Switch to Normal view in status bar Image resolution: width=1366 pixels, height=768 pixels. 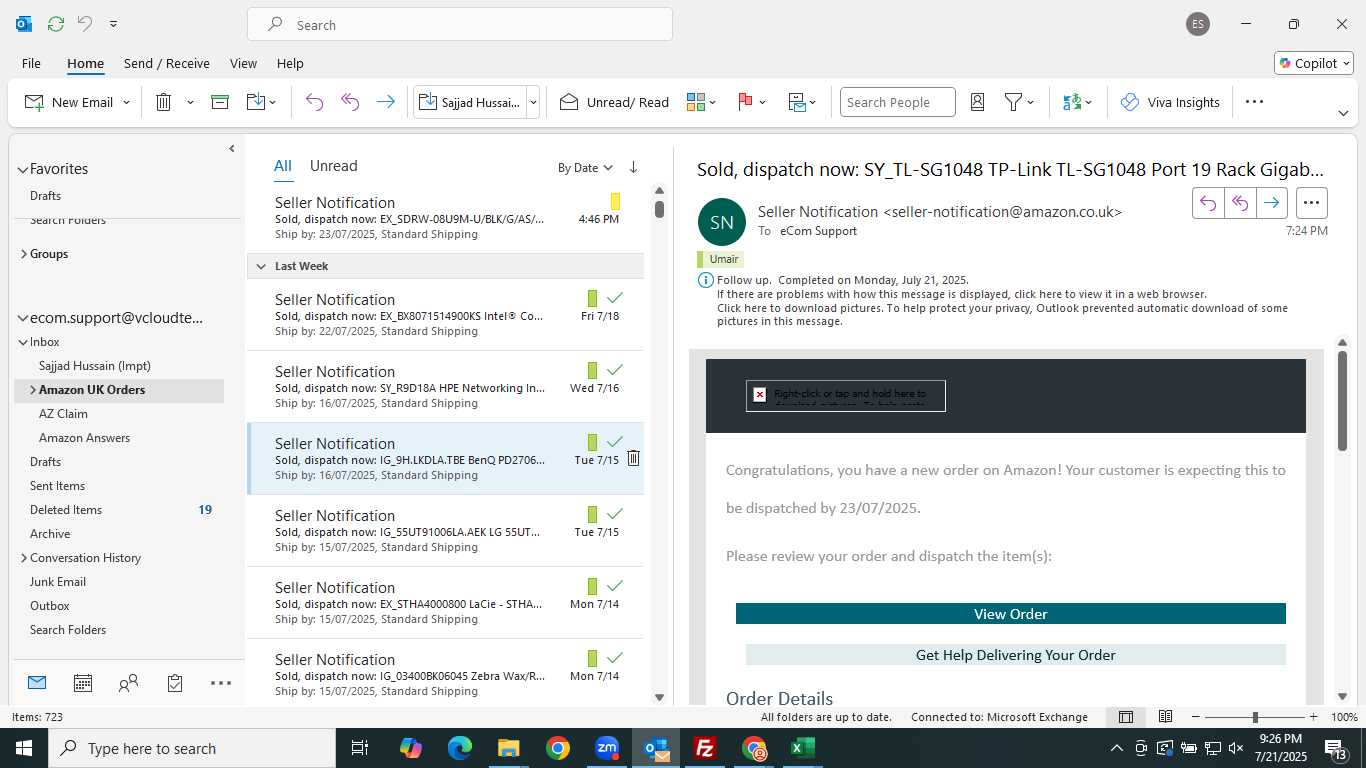[x=1126, y=717]
